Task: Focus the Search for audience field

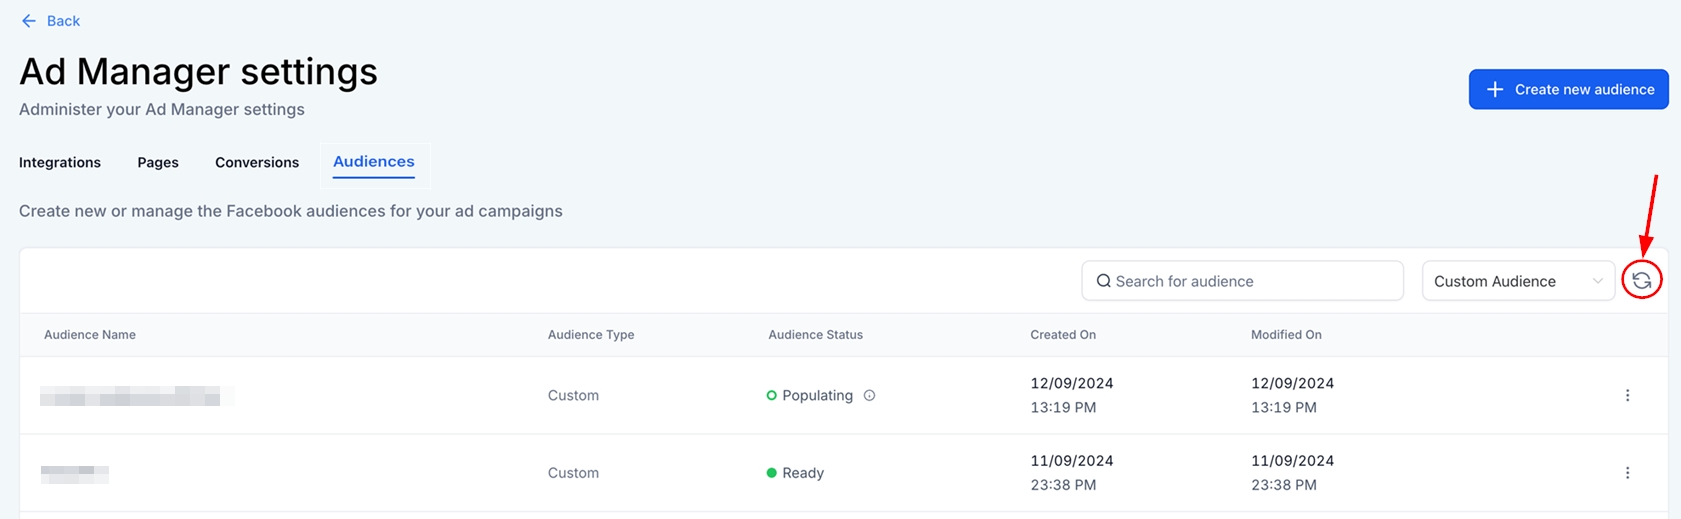Action: [x=1250, y=281]
